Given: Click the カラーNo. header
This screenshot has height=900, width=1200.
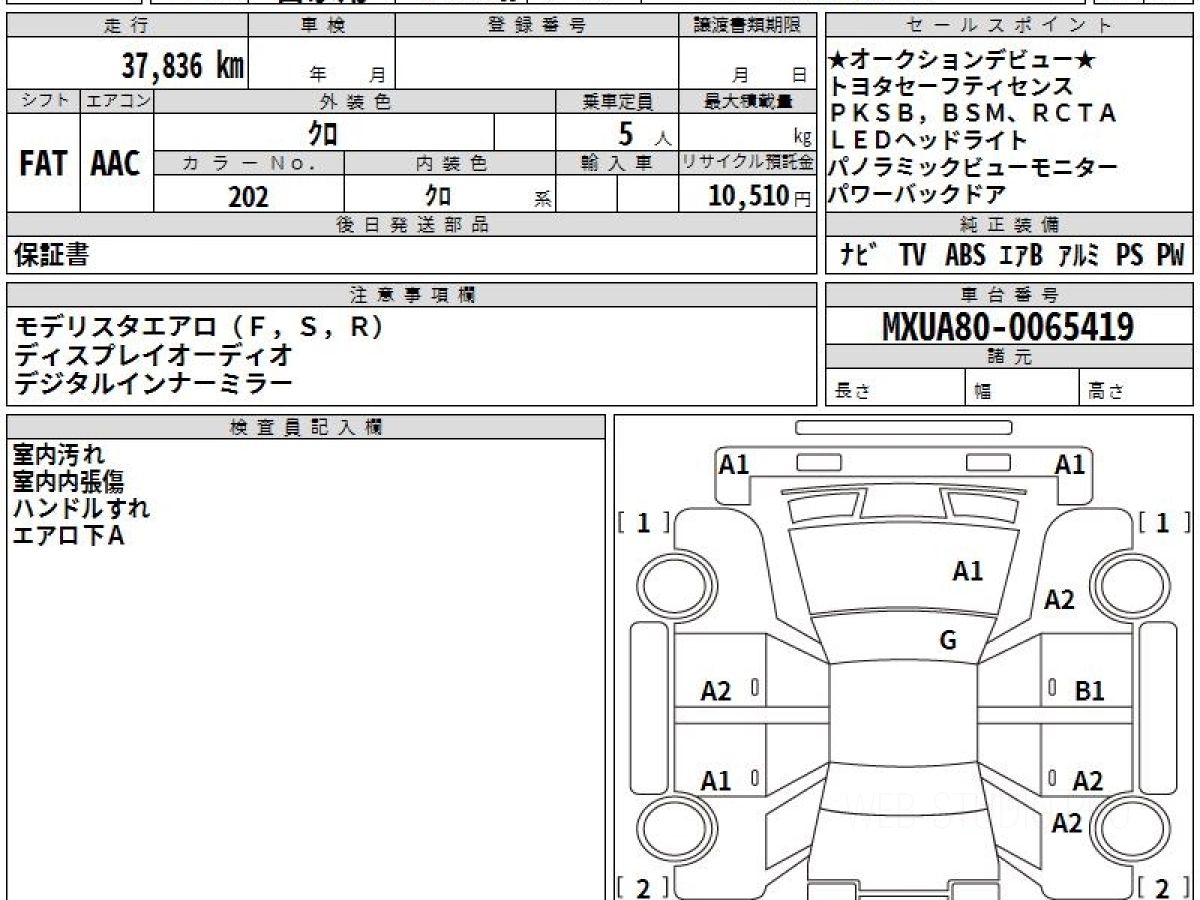Looking at the screenshot, I should coord(249,163).
